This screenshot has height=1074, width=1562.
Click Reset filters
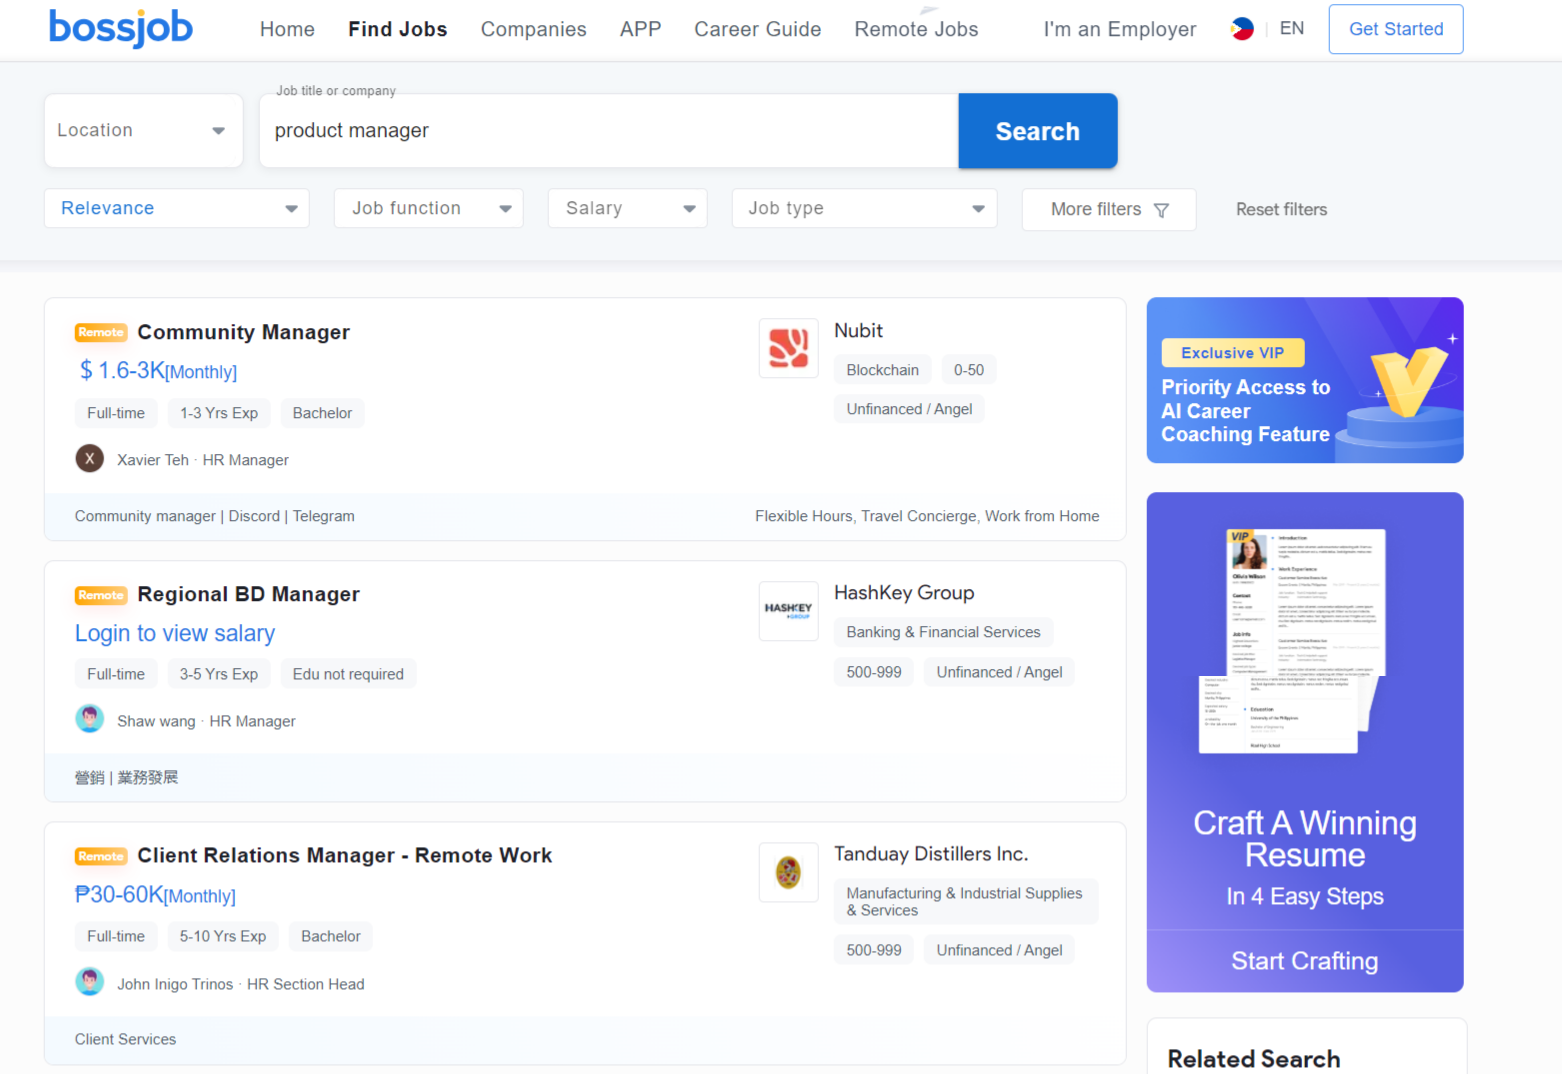tap(1281, 209)
